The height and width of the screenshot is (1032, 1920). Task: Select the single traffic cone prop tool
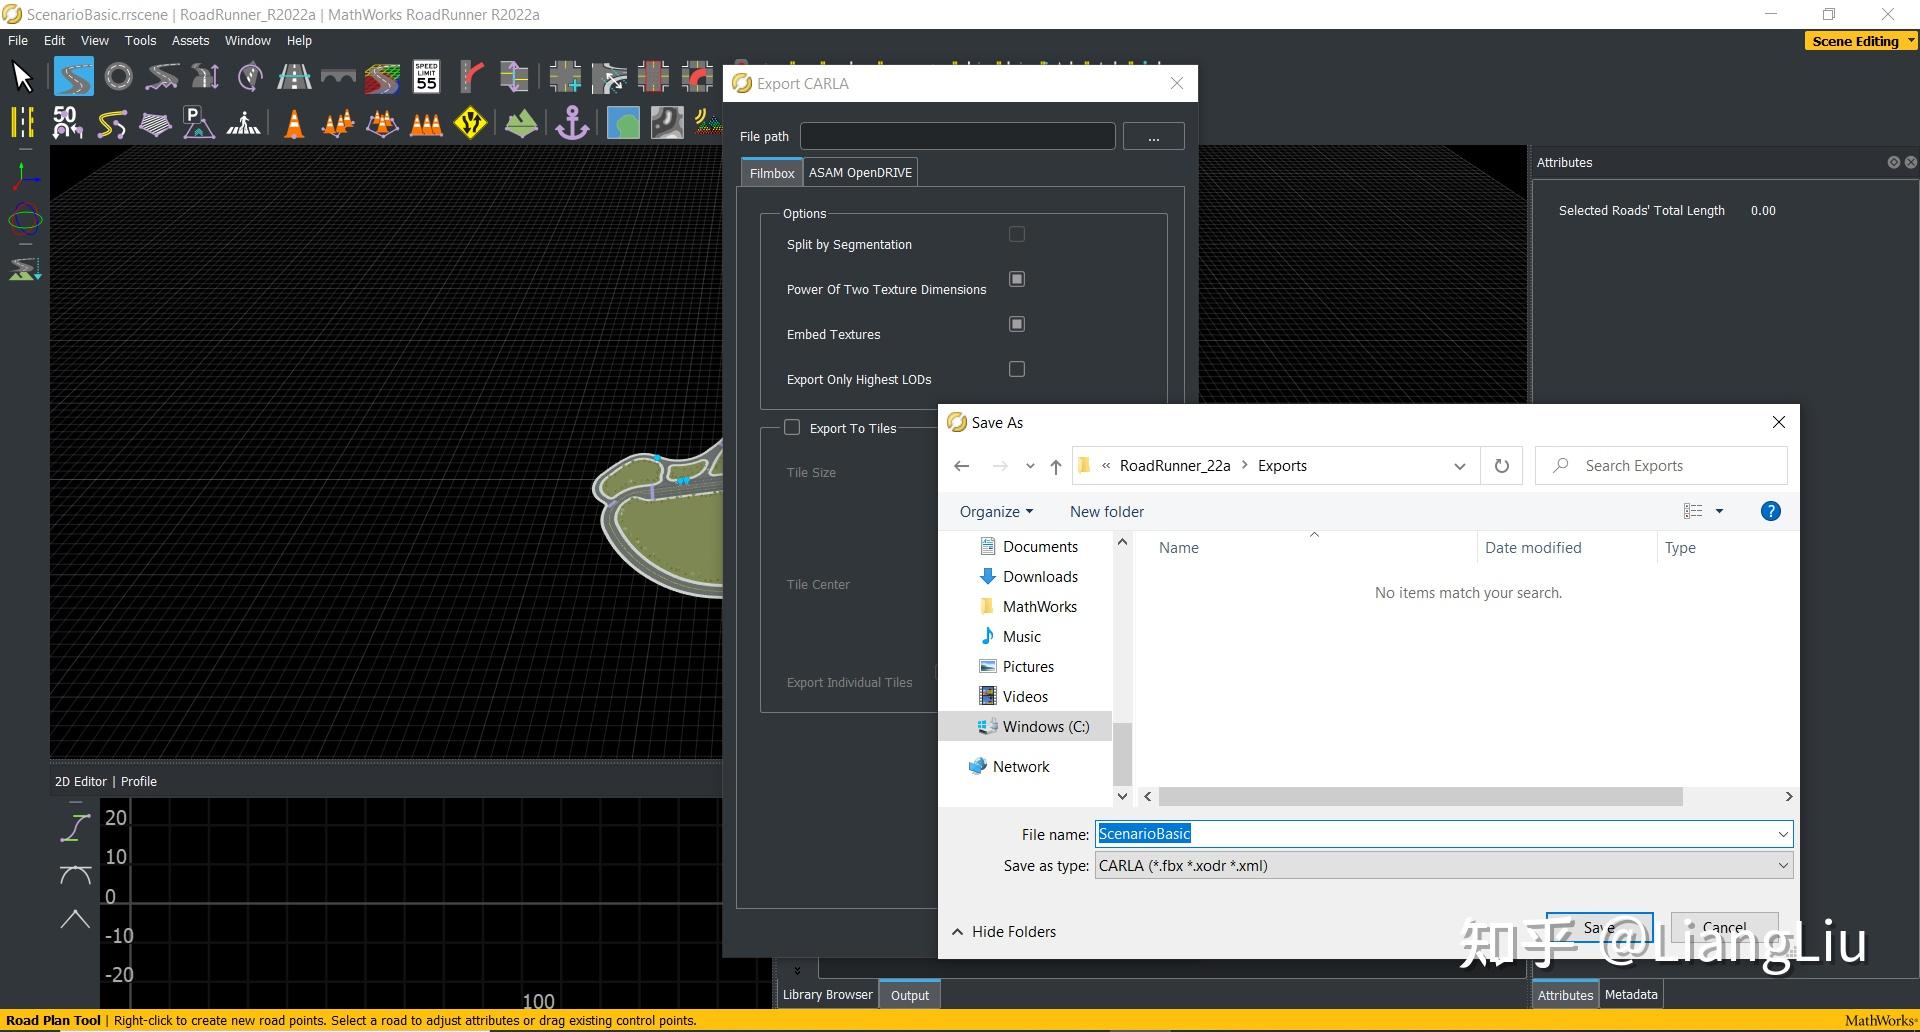[x=294, y=124]
